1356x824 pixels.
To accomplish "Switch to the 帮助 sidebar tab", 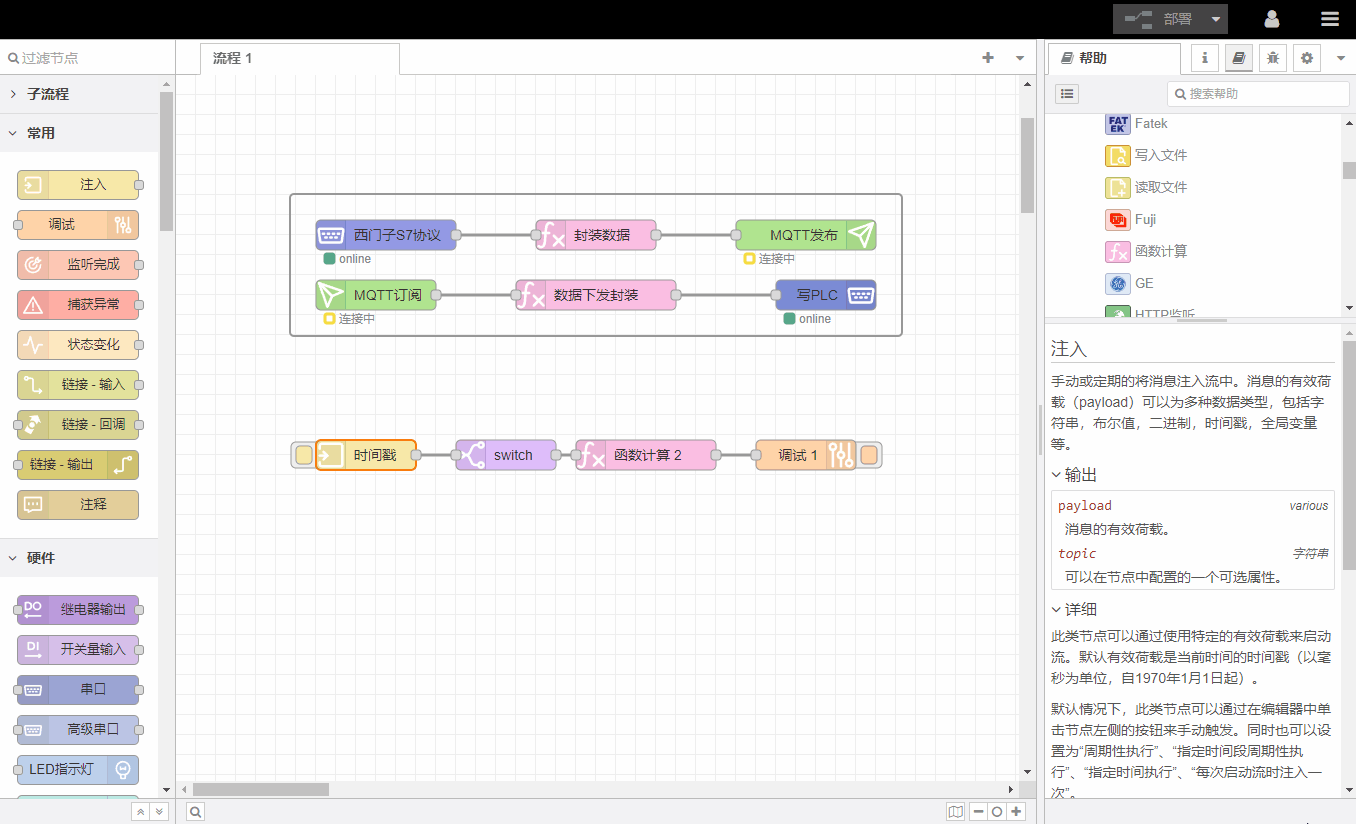I will click(x=1092, y=58).
